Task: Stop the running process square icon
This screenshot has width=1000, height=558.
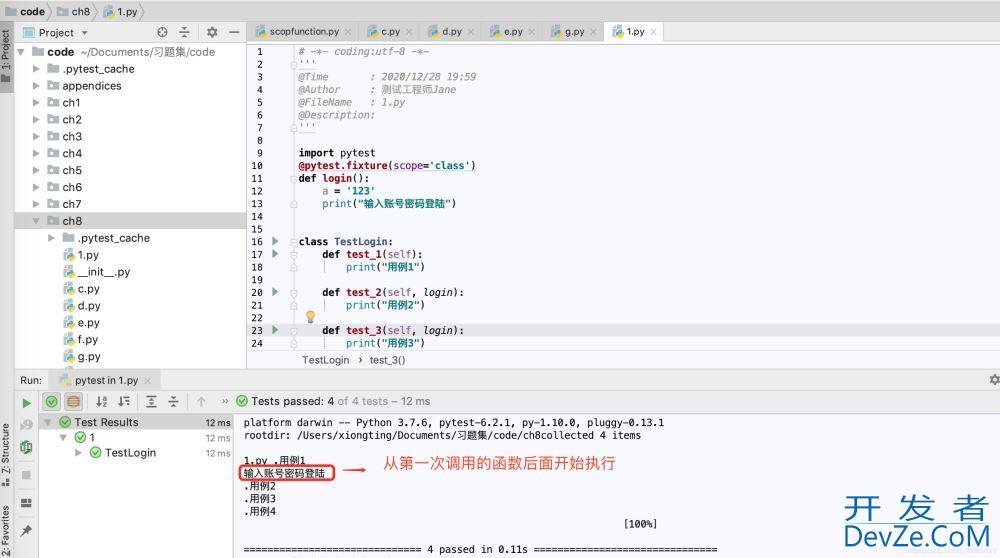Action: pos(26,475)
